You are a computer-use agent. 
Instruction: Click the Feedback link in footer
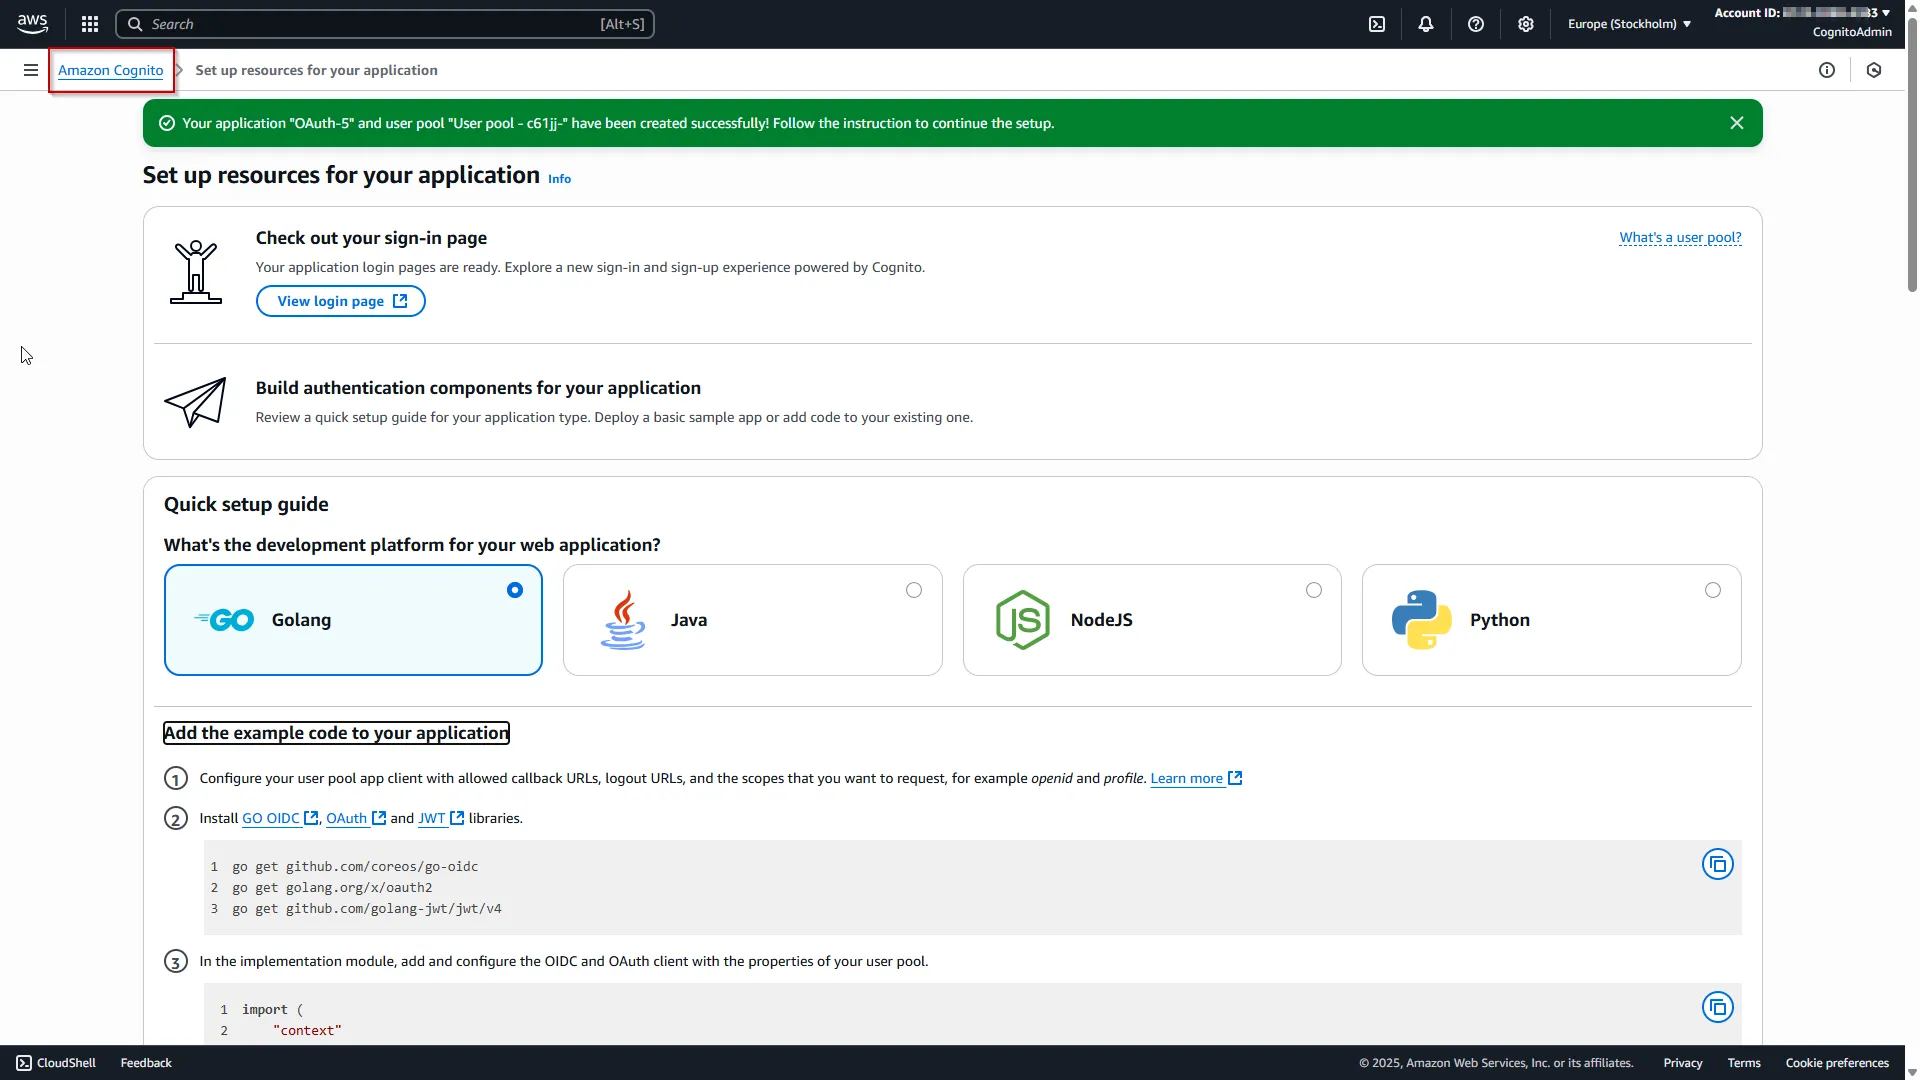146,1063
